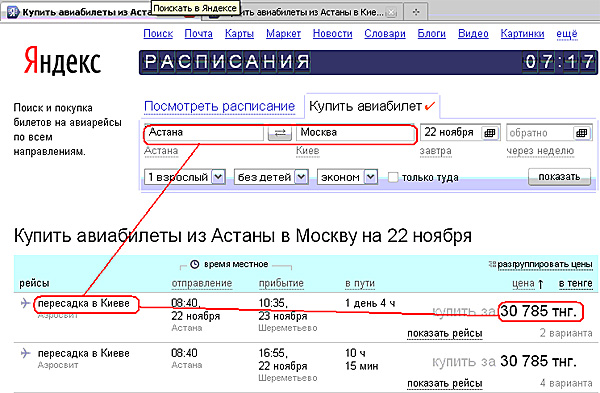Click airplane icon of first flight row

[25, 303]
